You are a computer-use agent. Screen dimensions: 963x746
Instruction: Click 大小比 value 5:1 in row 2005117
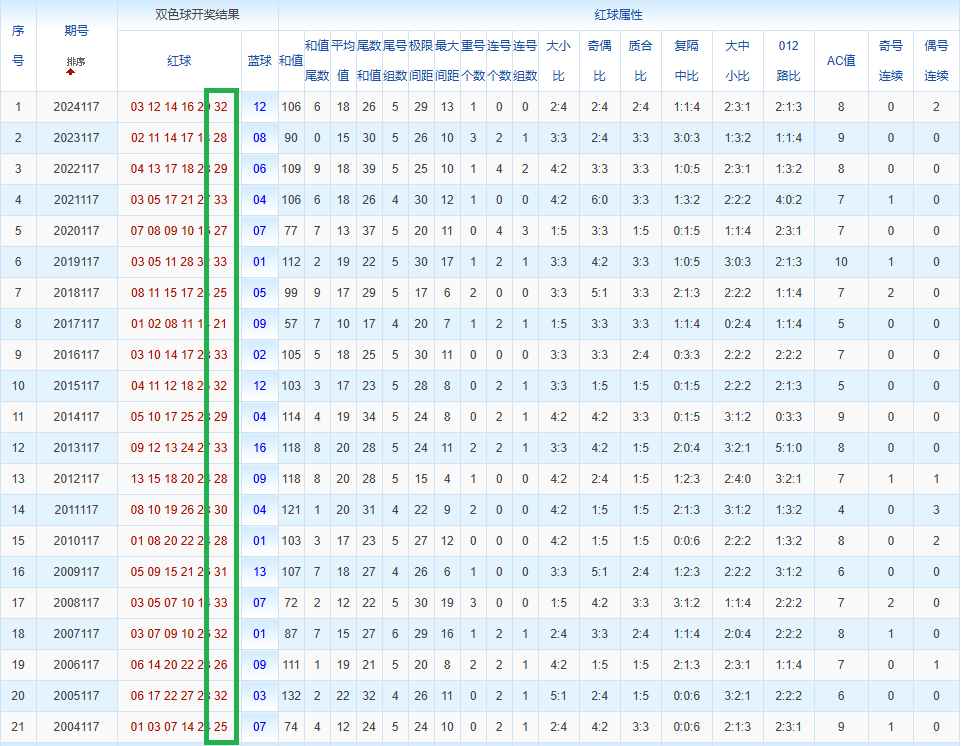pyautogui.click(x=558, y=696)
